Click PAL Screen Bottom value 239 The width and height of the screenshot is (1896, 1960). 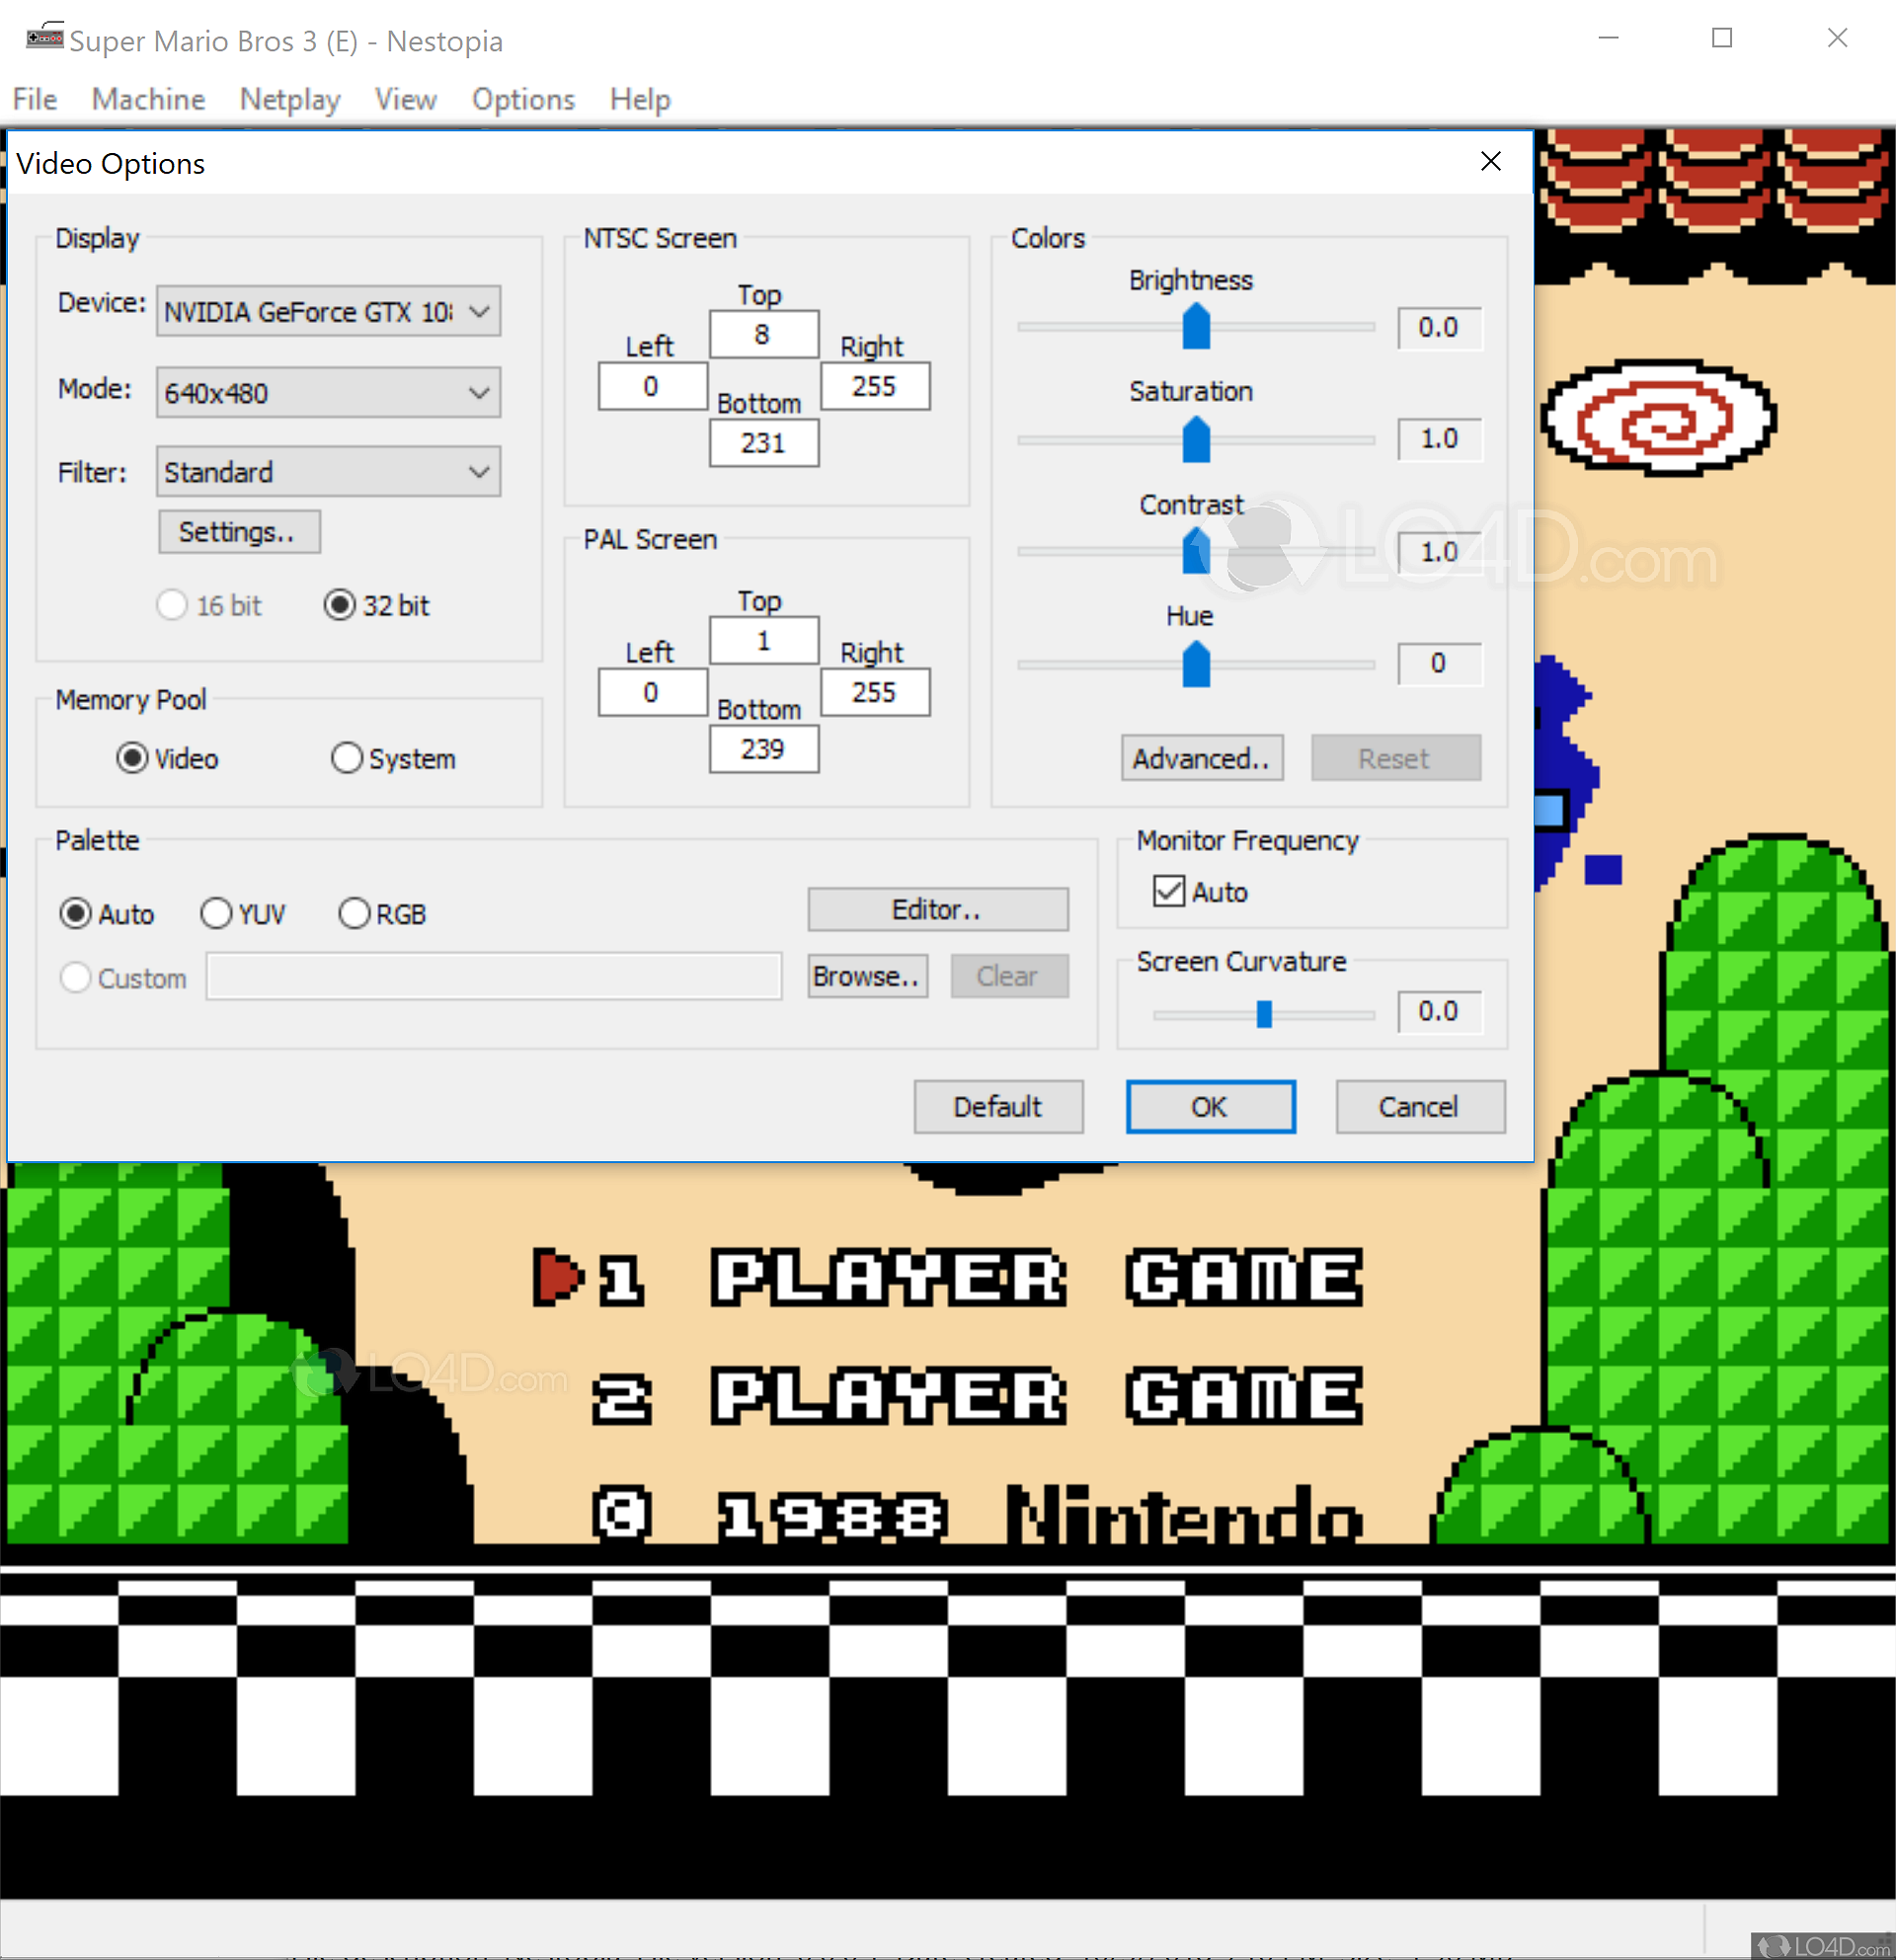[x=764, y=749]
